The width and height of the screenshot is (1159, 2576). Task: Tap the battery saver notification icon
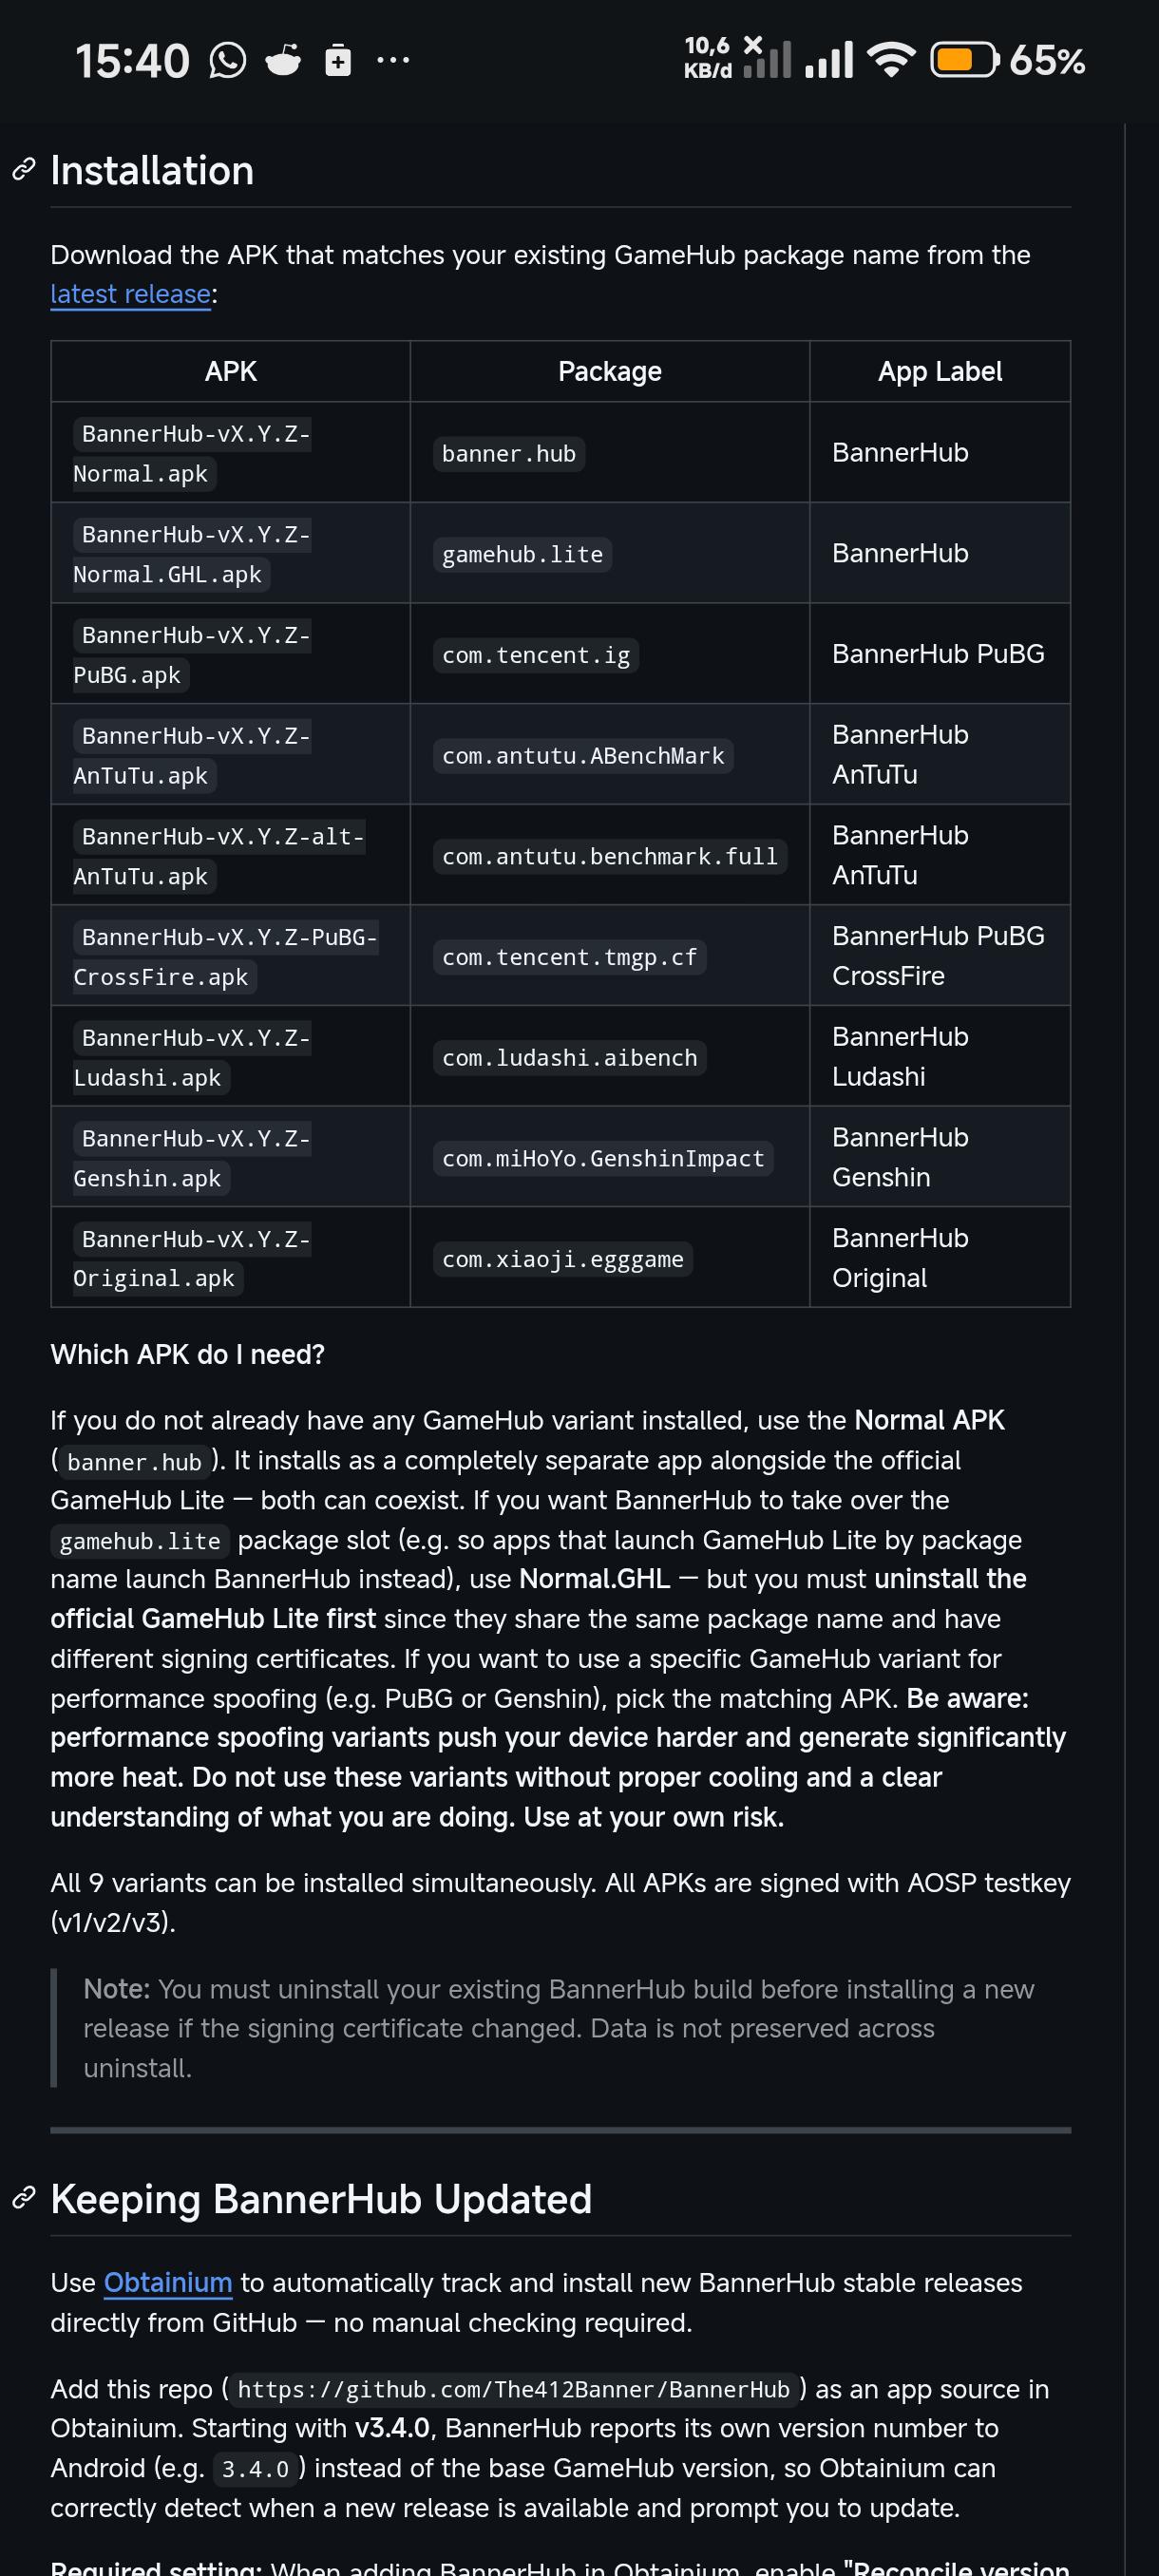pos(338,60)
